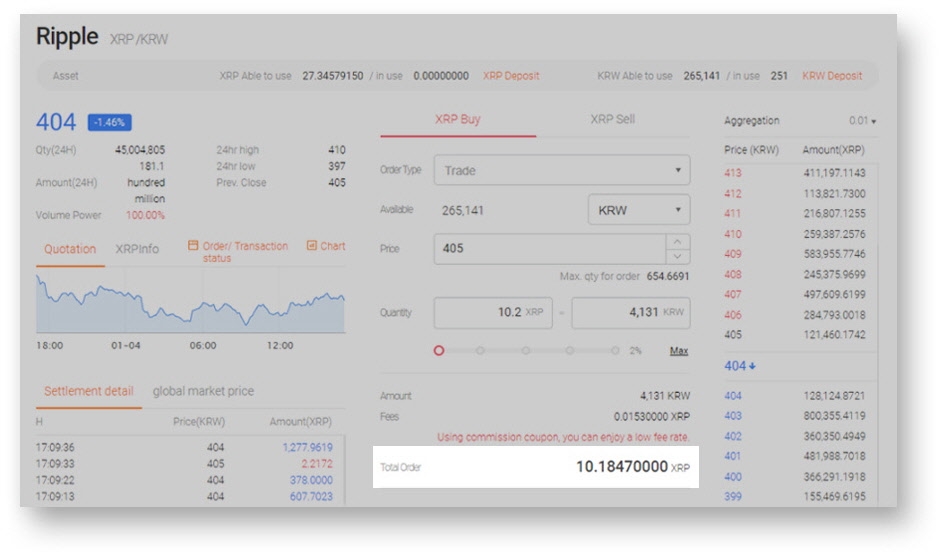Click the Total Order 10.18470000 XRP value
The image size is (947, 557).
(633, 467)
